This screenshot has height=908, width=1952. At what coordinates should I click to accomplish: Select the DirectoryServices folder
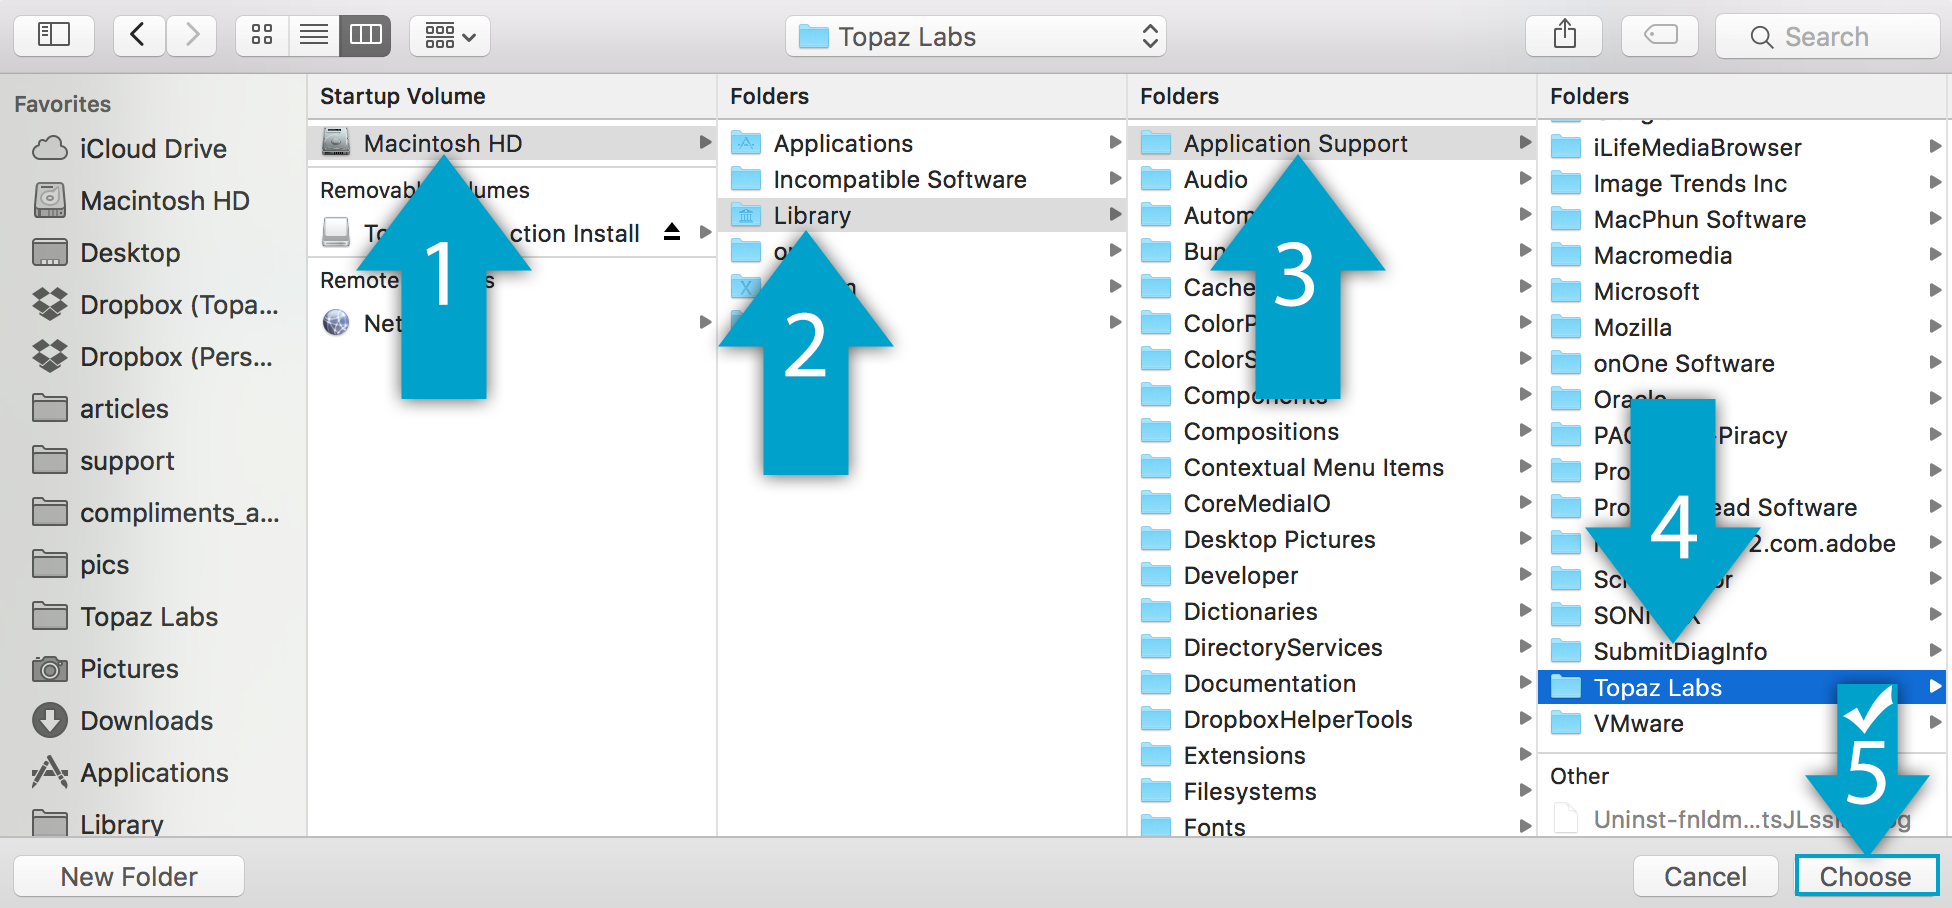pos(1332,647)
